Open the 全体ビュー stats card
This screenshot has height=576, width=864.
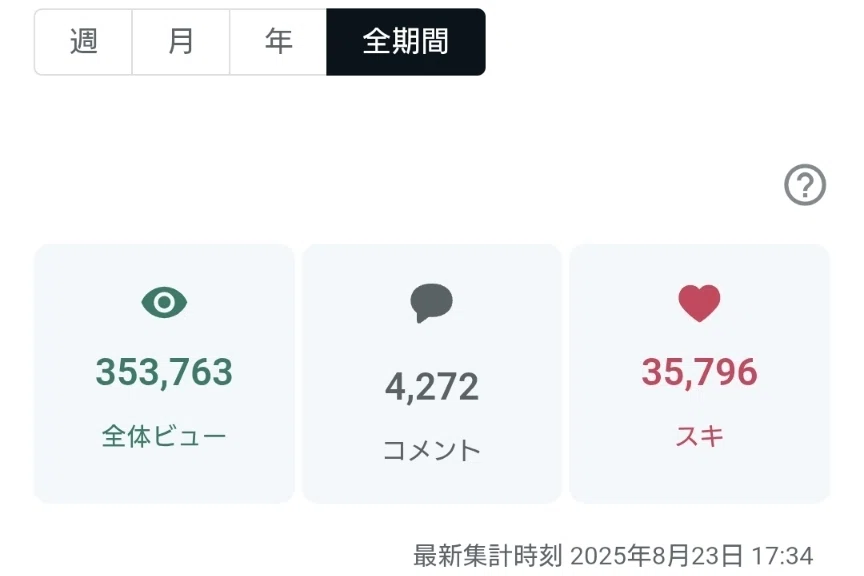164,374
